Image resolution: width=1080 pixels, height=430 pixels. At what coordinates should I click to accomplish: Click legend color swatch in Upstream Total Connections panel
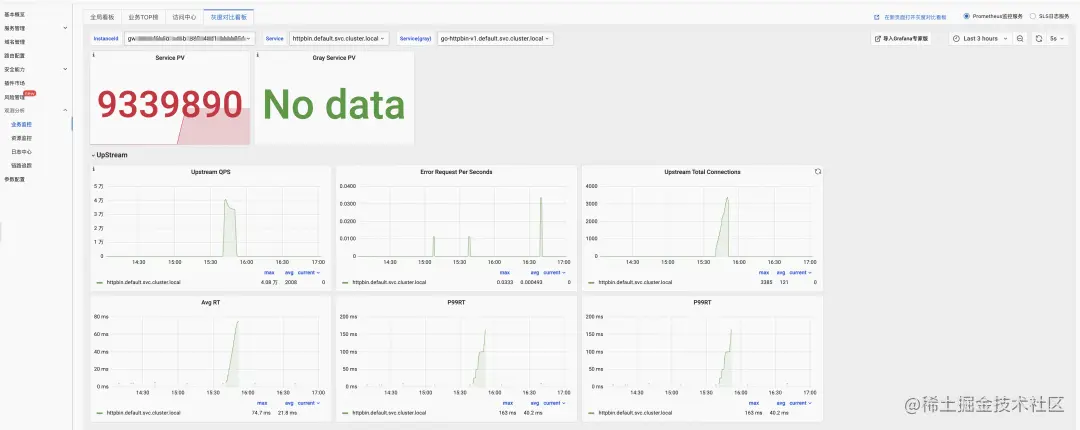pos(592,283)
